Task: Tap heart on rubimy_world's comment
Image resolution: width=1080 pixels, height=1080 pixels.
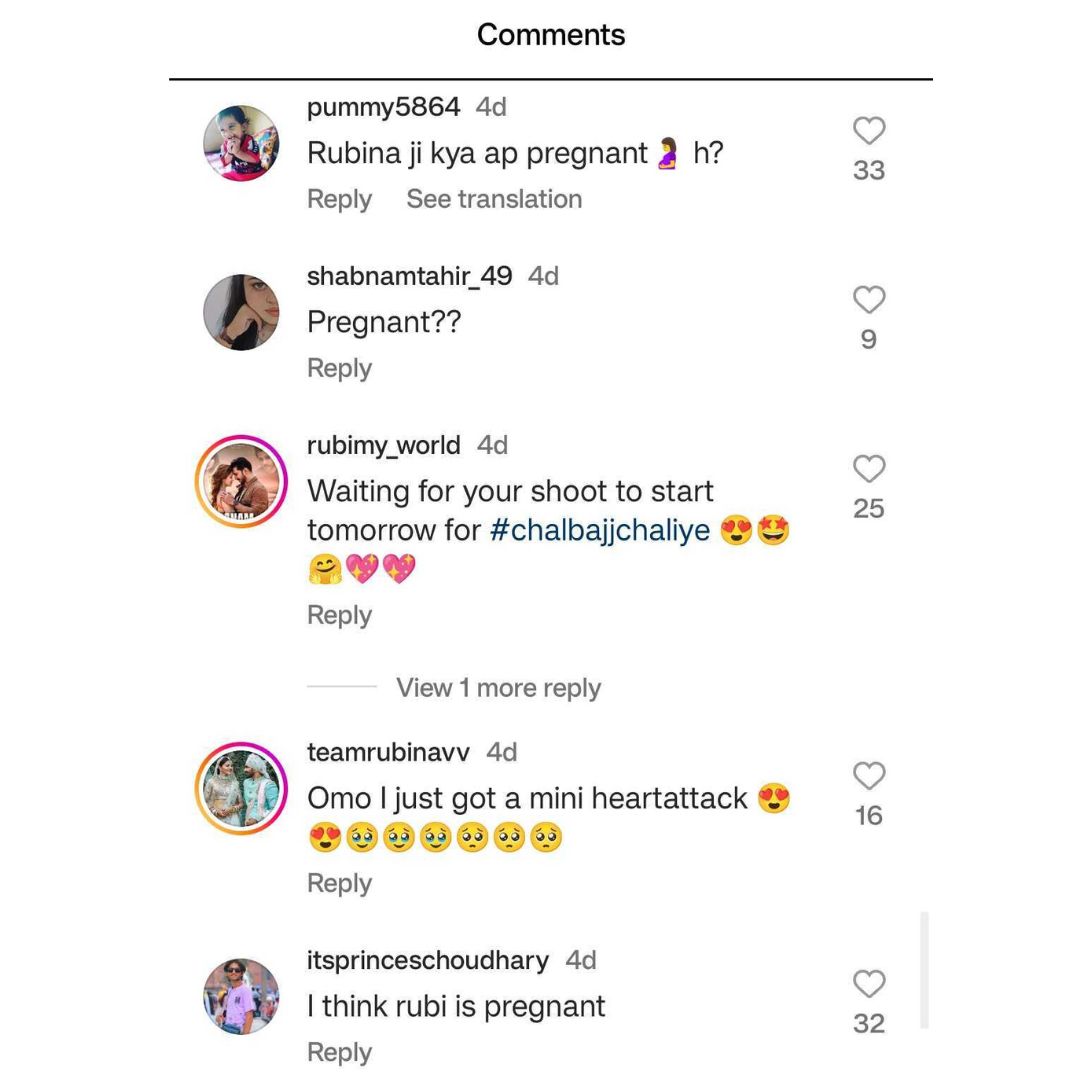Action: (869, 469)
